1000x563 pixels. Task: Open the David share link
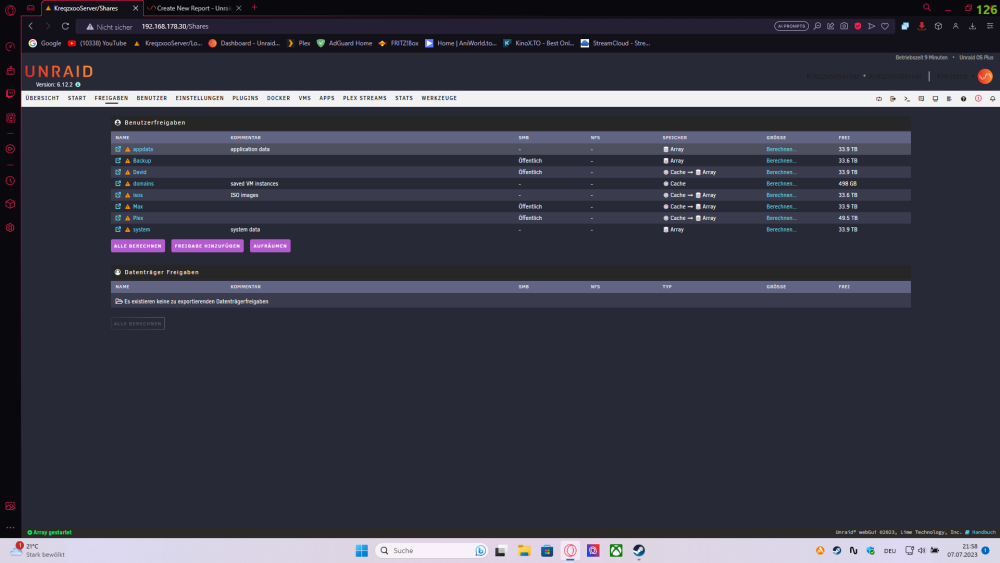click(x=140, y=172)
